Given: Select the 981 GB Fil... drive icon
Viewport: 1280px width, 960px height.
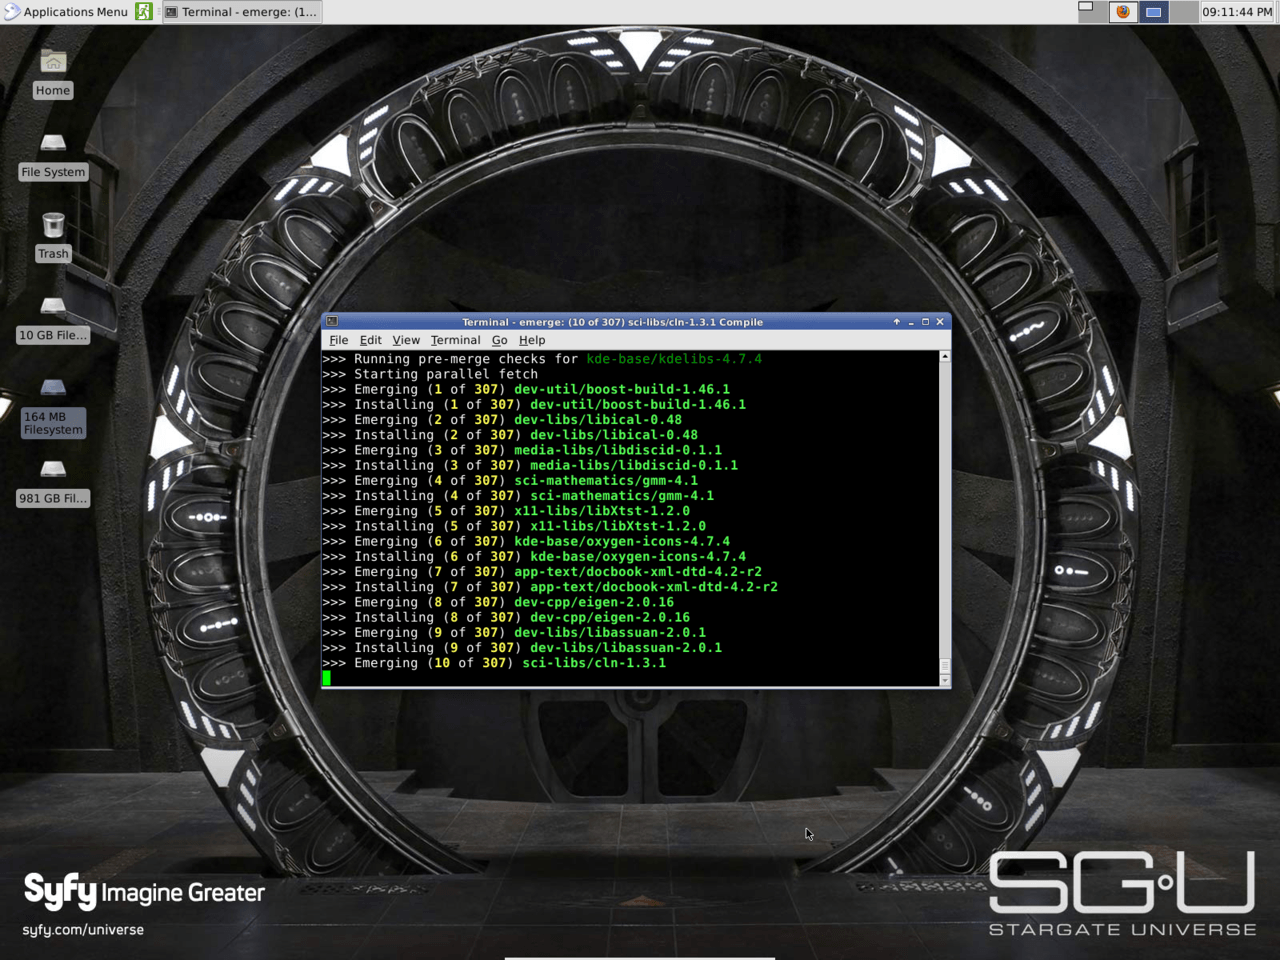Looking at the screenshot, I should pos(53,483).
